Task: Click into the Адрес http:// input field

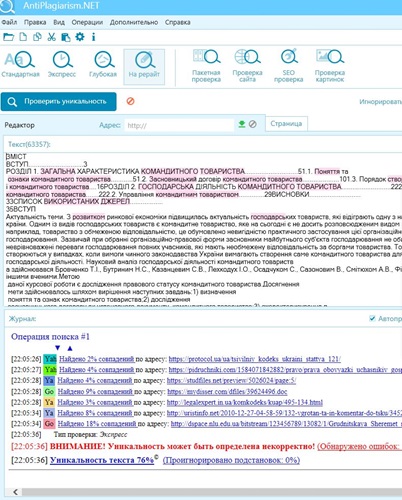Action: [x=179, y=125]
